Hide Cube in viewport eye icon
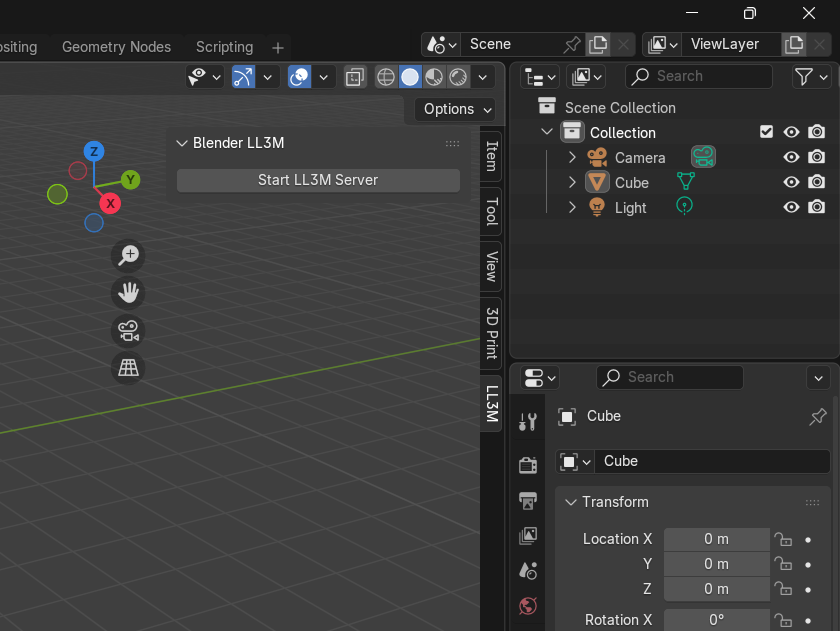This screenshot has height=631, width=840. [791, 182]
